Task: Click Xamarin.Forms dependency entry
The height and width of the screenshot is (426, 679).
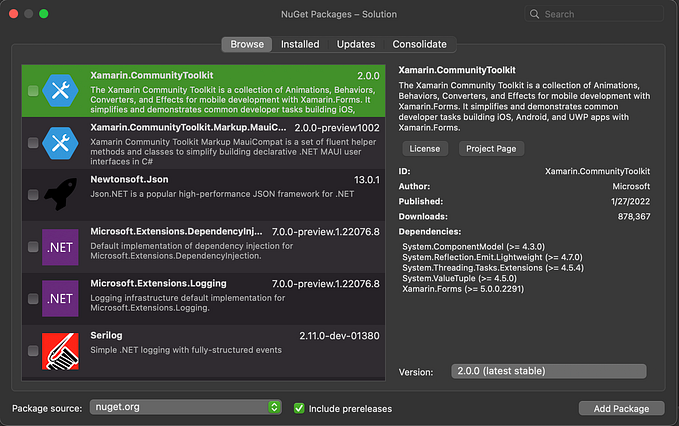Action: pyautogui.click(x=463, y=289)
